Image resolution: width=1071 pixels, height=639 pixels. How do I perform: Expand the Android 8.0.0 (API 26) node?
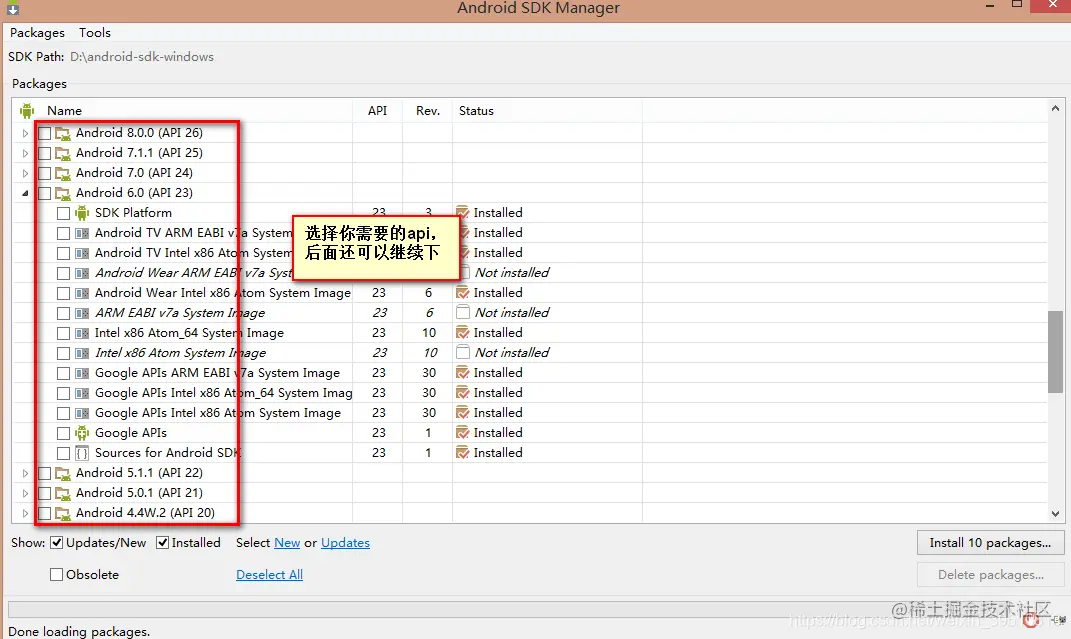click(x=25, y=133)
